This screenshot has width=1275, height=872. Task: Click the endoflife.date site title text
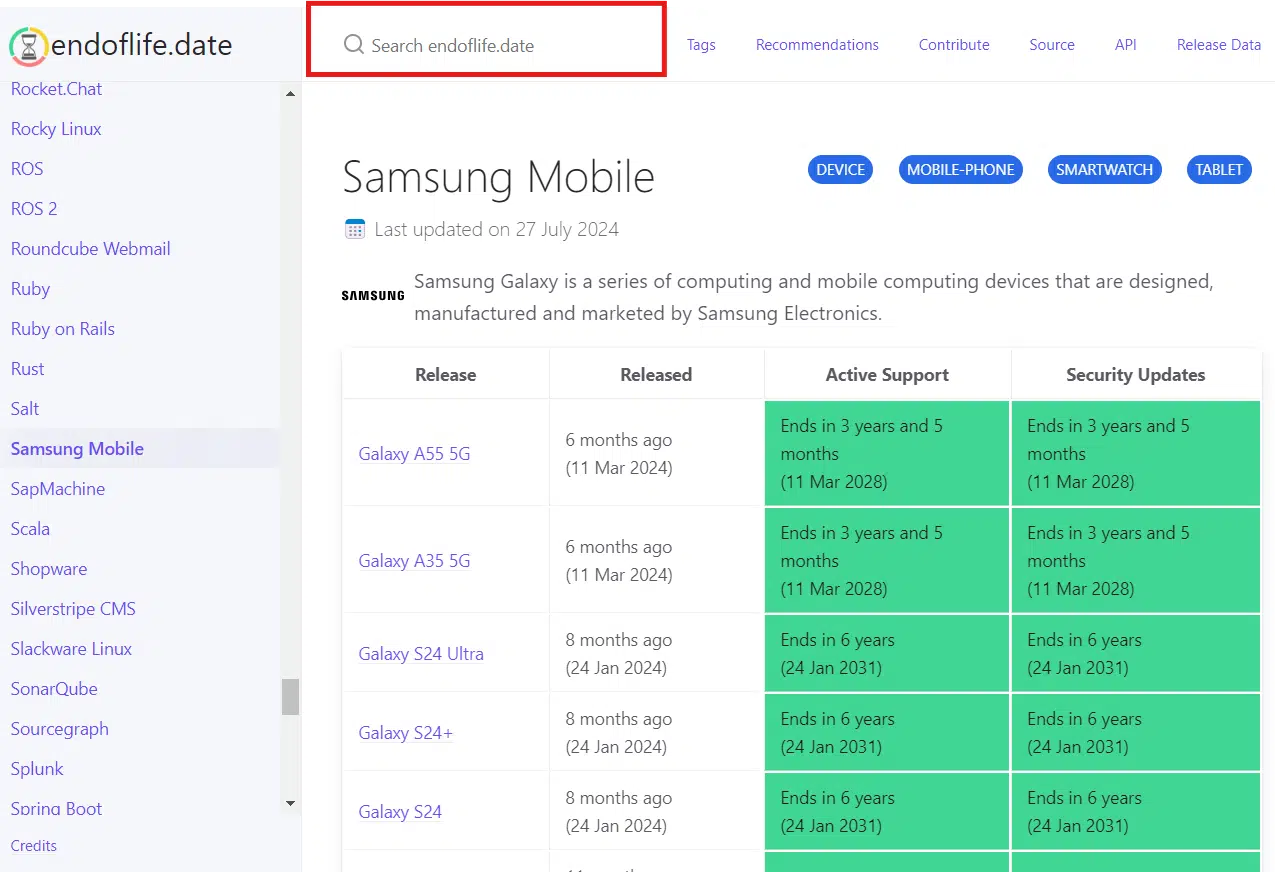tap(141, 45)
